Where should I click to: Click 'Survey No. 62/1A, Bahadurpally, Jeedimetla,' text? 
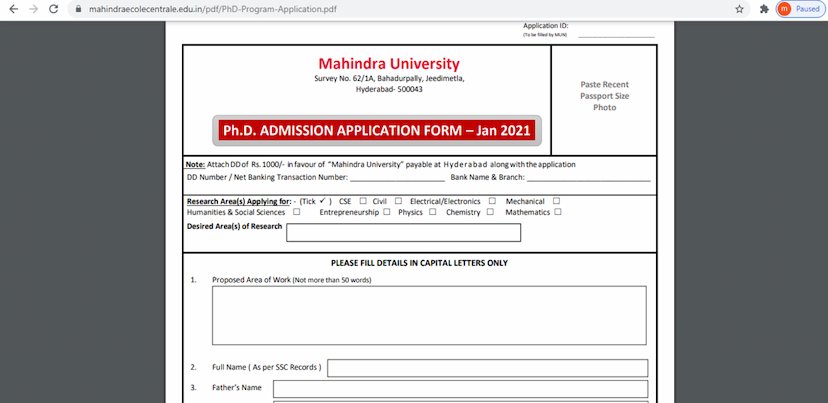coord(389,78)
